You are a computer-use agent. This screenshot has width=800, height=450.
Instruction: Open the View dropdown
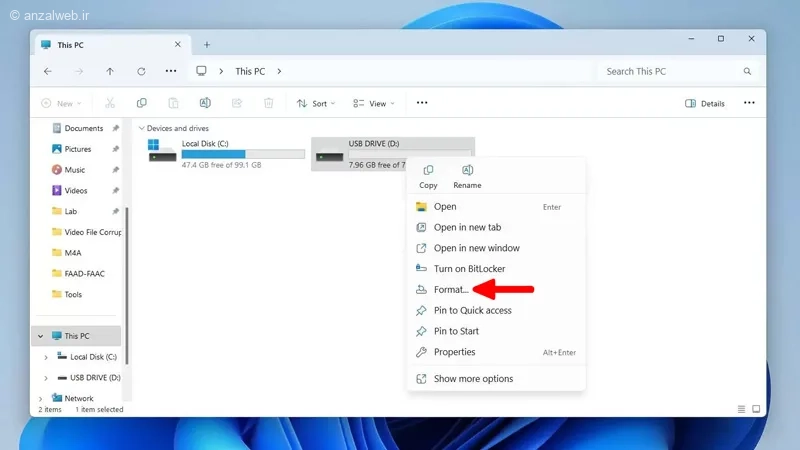[374, 104]
